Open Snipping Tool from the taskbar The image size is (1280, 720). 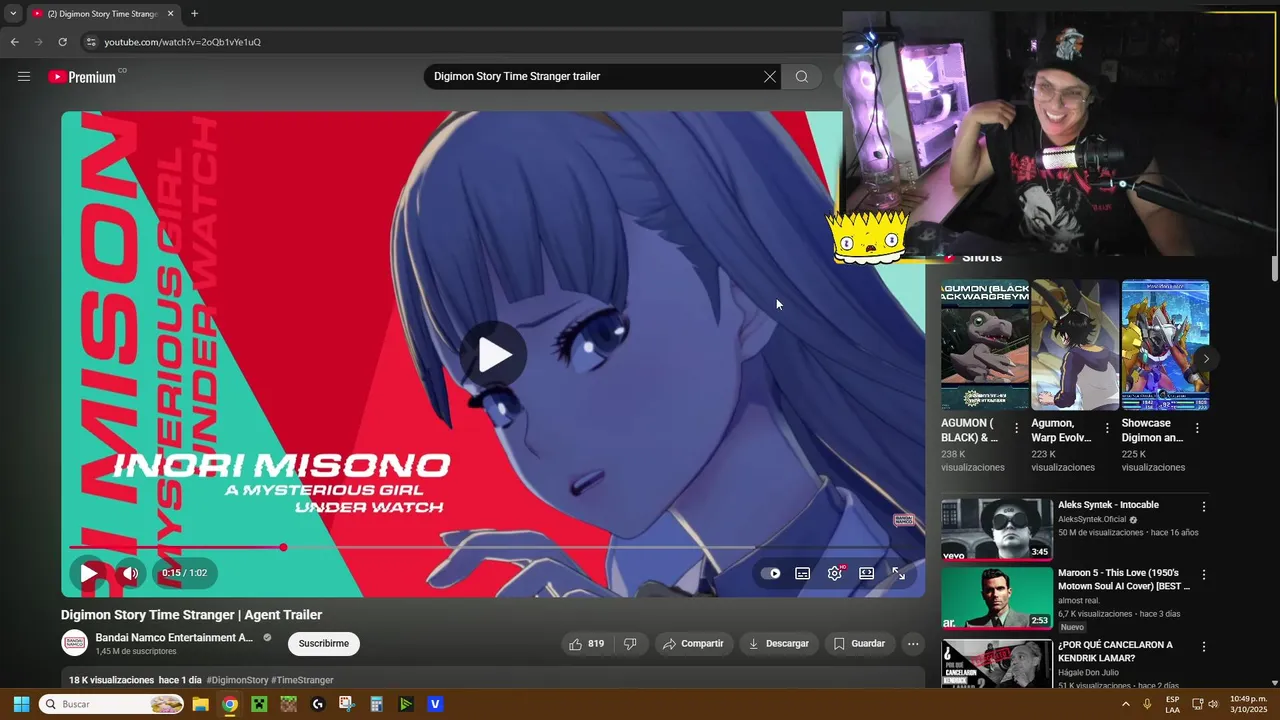pos(347,704)
